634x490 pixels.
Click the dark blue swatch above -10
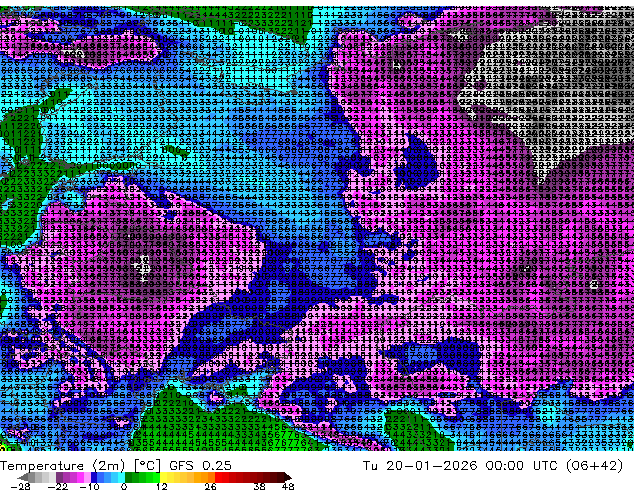pos(94,477)
